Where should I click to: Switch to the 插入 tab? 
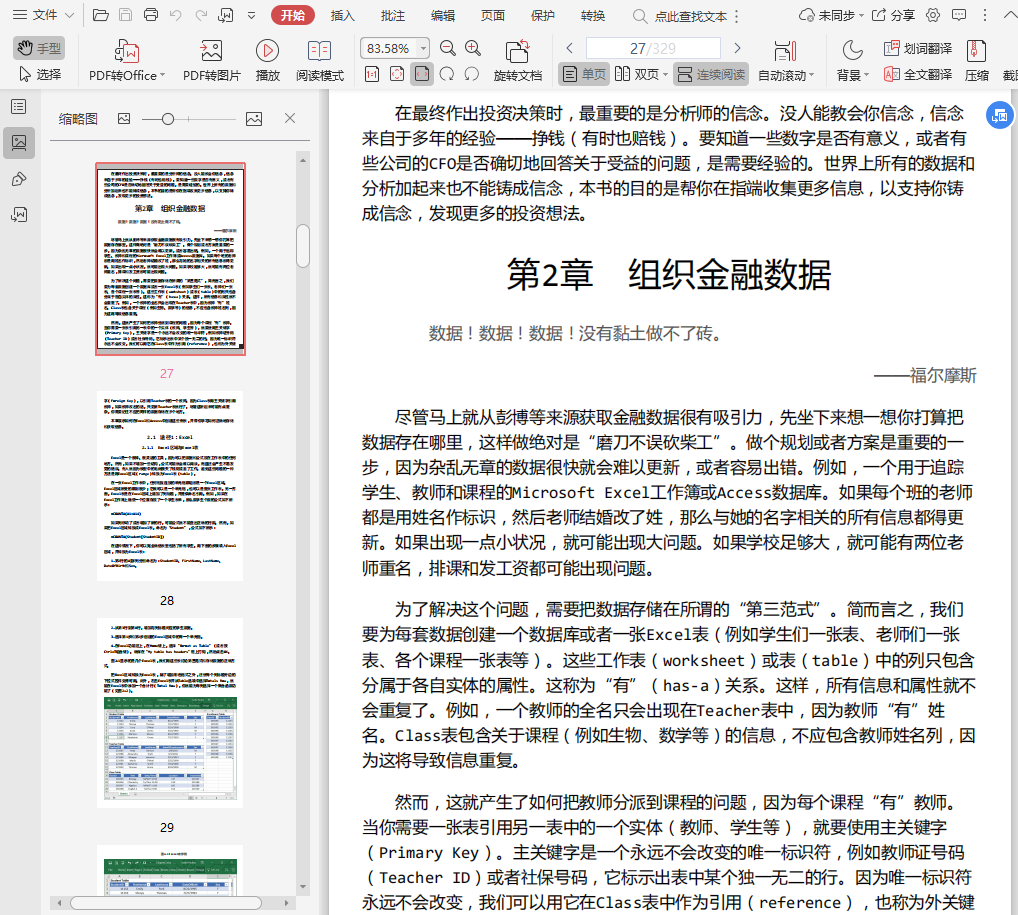tap(342, 16)
